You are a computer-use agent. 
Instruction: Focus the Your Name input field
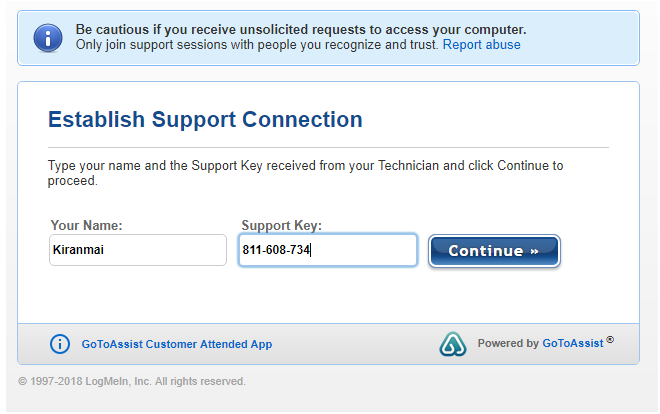[138, 250]
